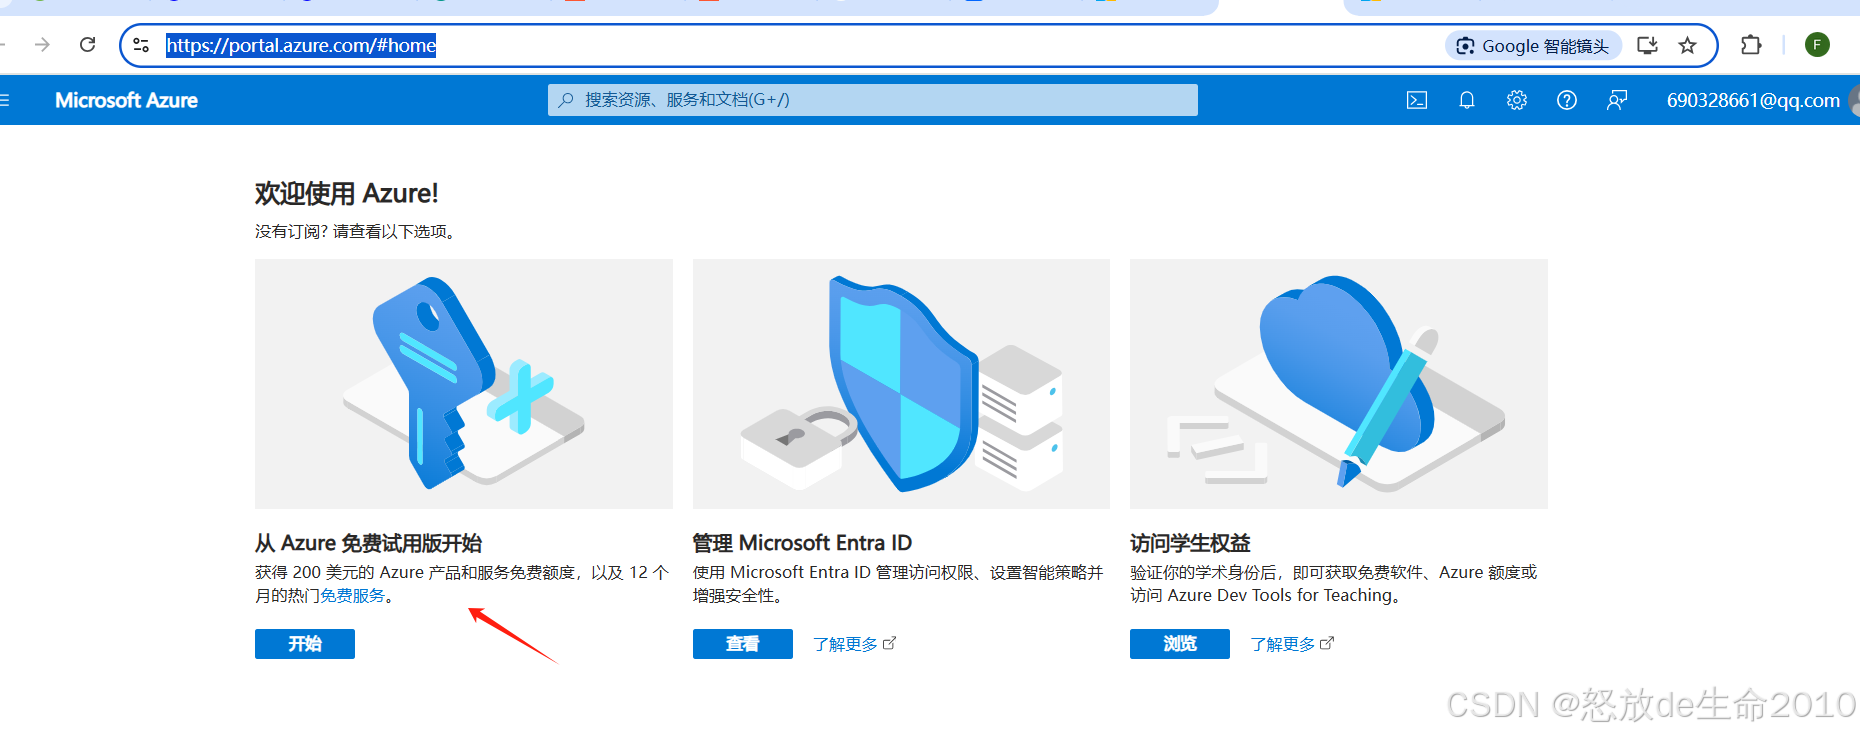This screenshot has height=737, width=1860.
Task: Open the 免费服务 link
Action: pos(353,596)
